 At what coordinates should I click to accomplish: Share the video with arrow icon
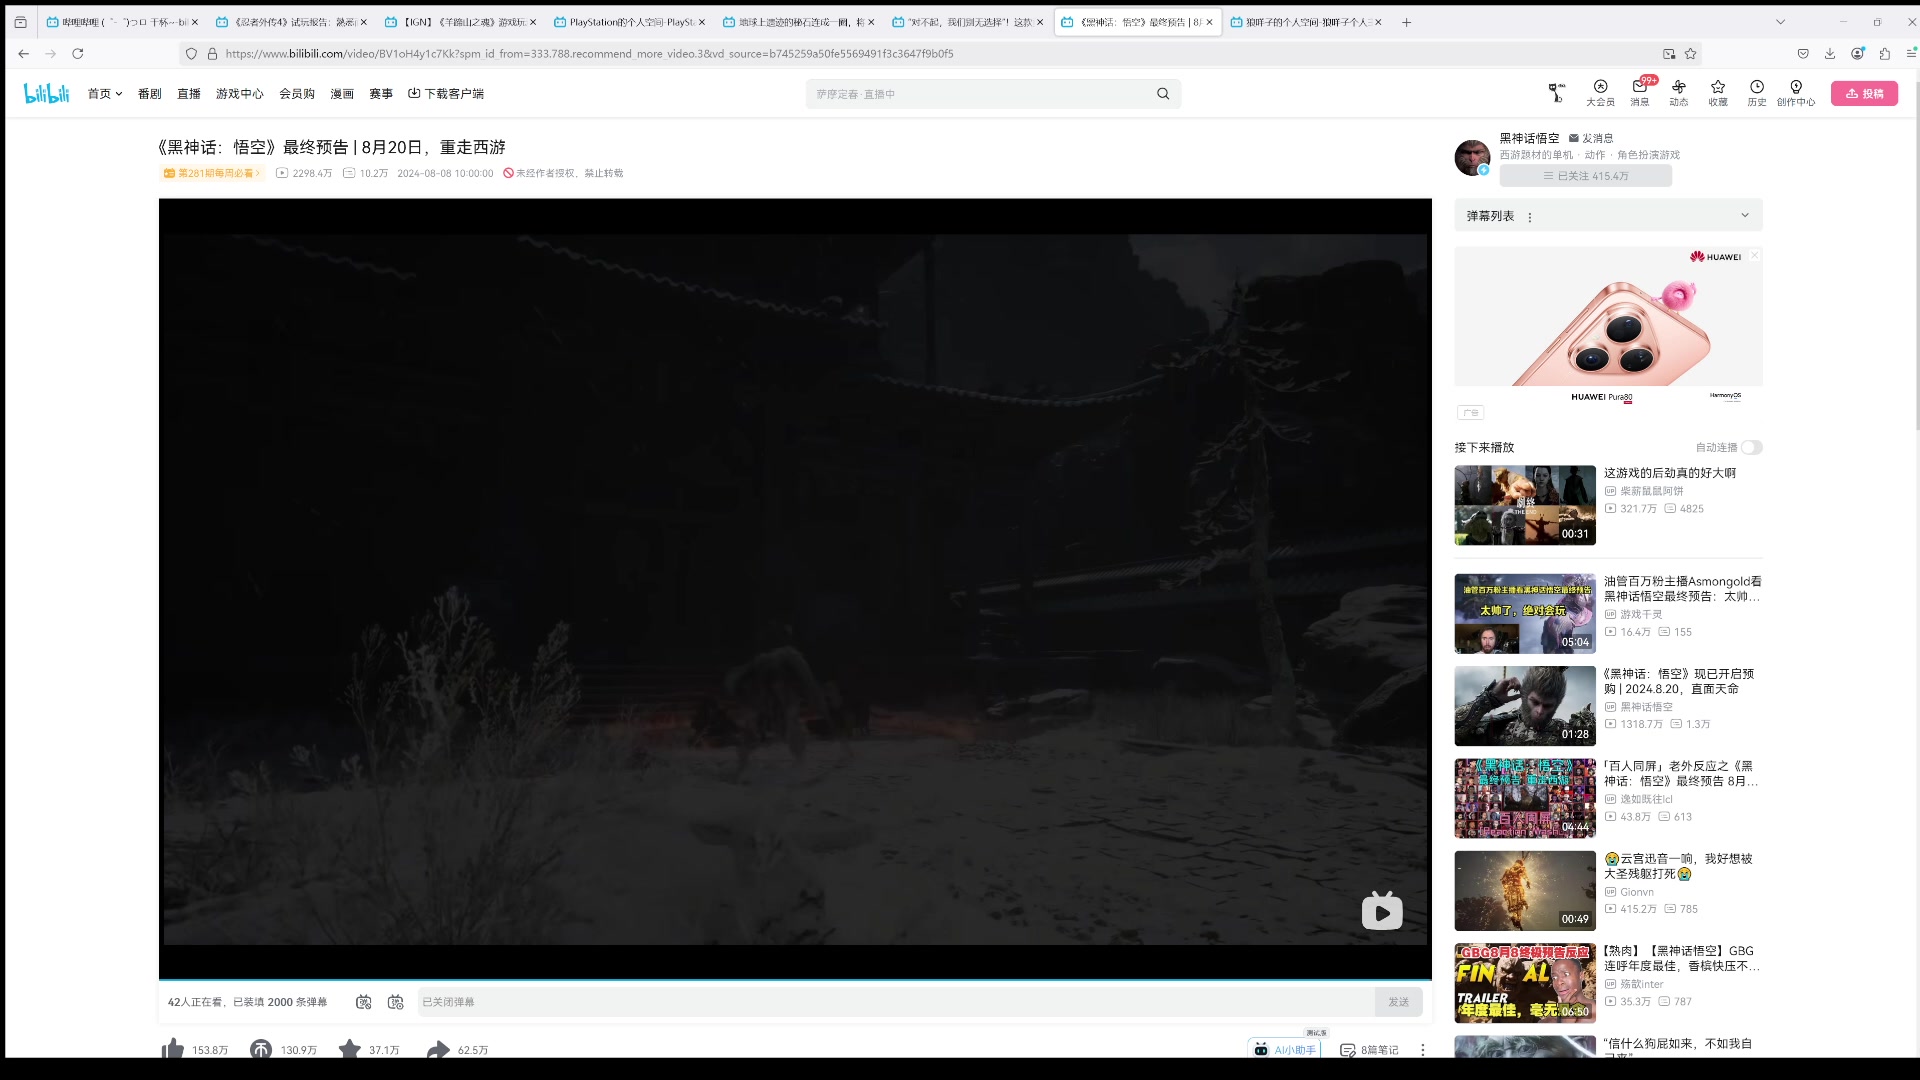(x=438, y=1049)
